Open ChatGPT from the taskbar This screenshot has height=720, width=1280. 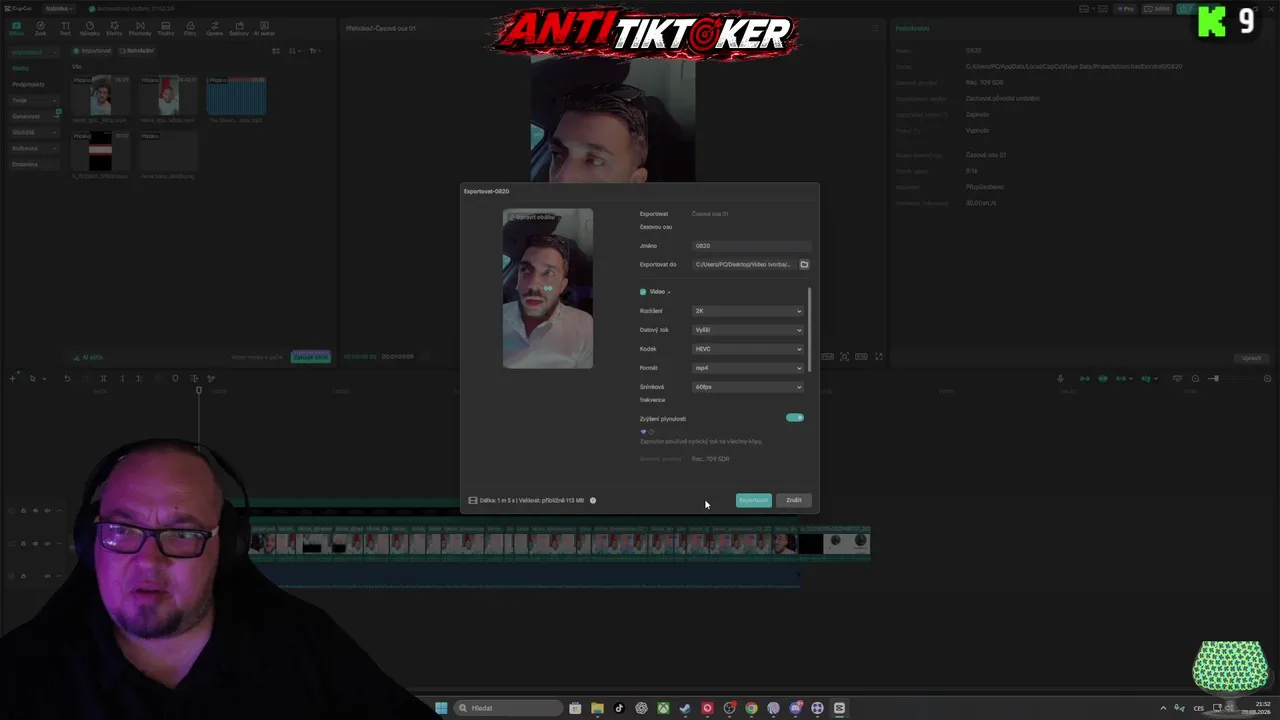click(641, 708)
